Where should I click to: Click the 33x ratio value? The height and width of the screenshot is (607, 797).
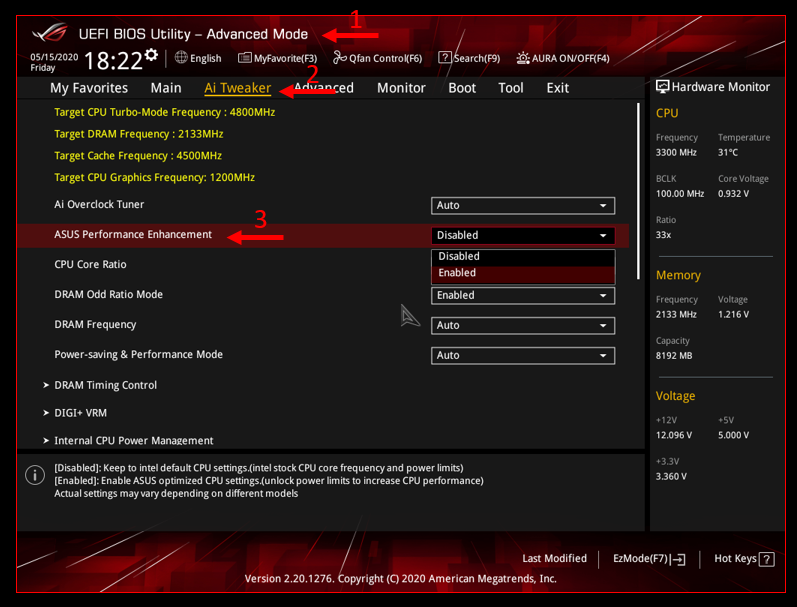point(663,235)
